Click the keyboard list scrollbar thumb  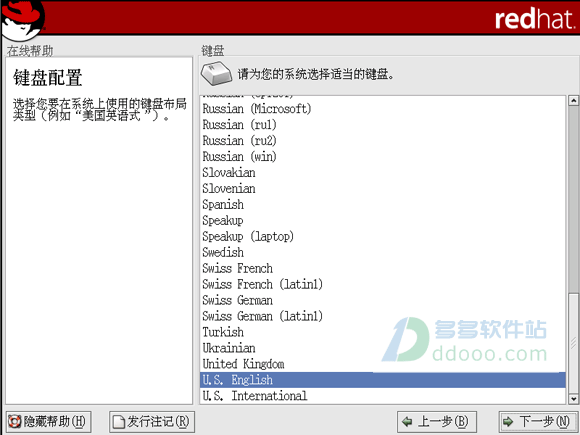pyautogui.click(x=573, y=344)
